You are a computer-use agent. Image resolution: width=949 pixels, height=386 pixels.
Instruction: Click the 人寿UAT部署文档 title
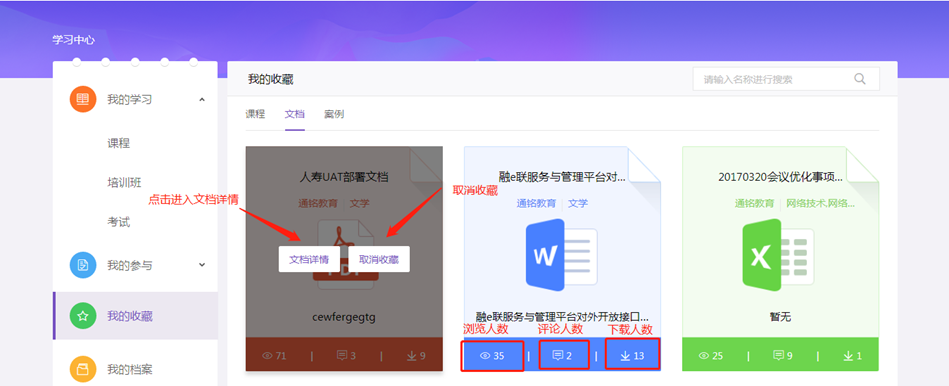[344, 177]
